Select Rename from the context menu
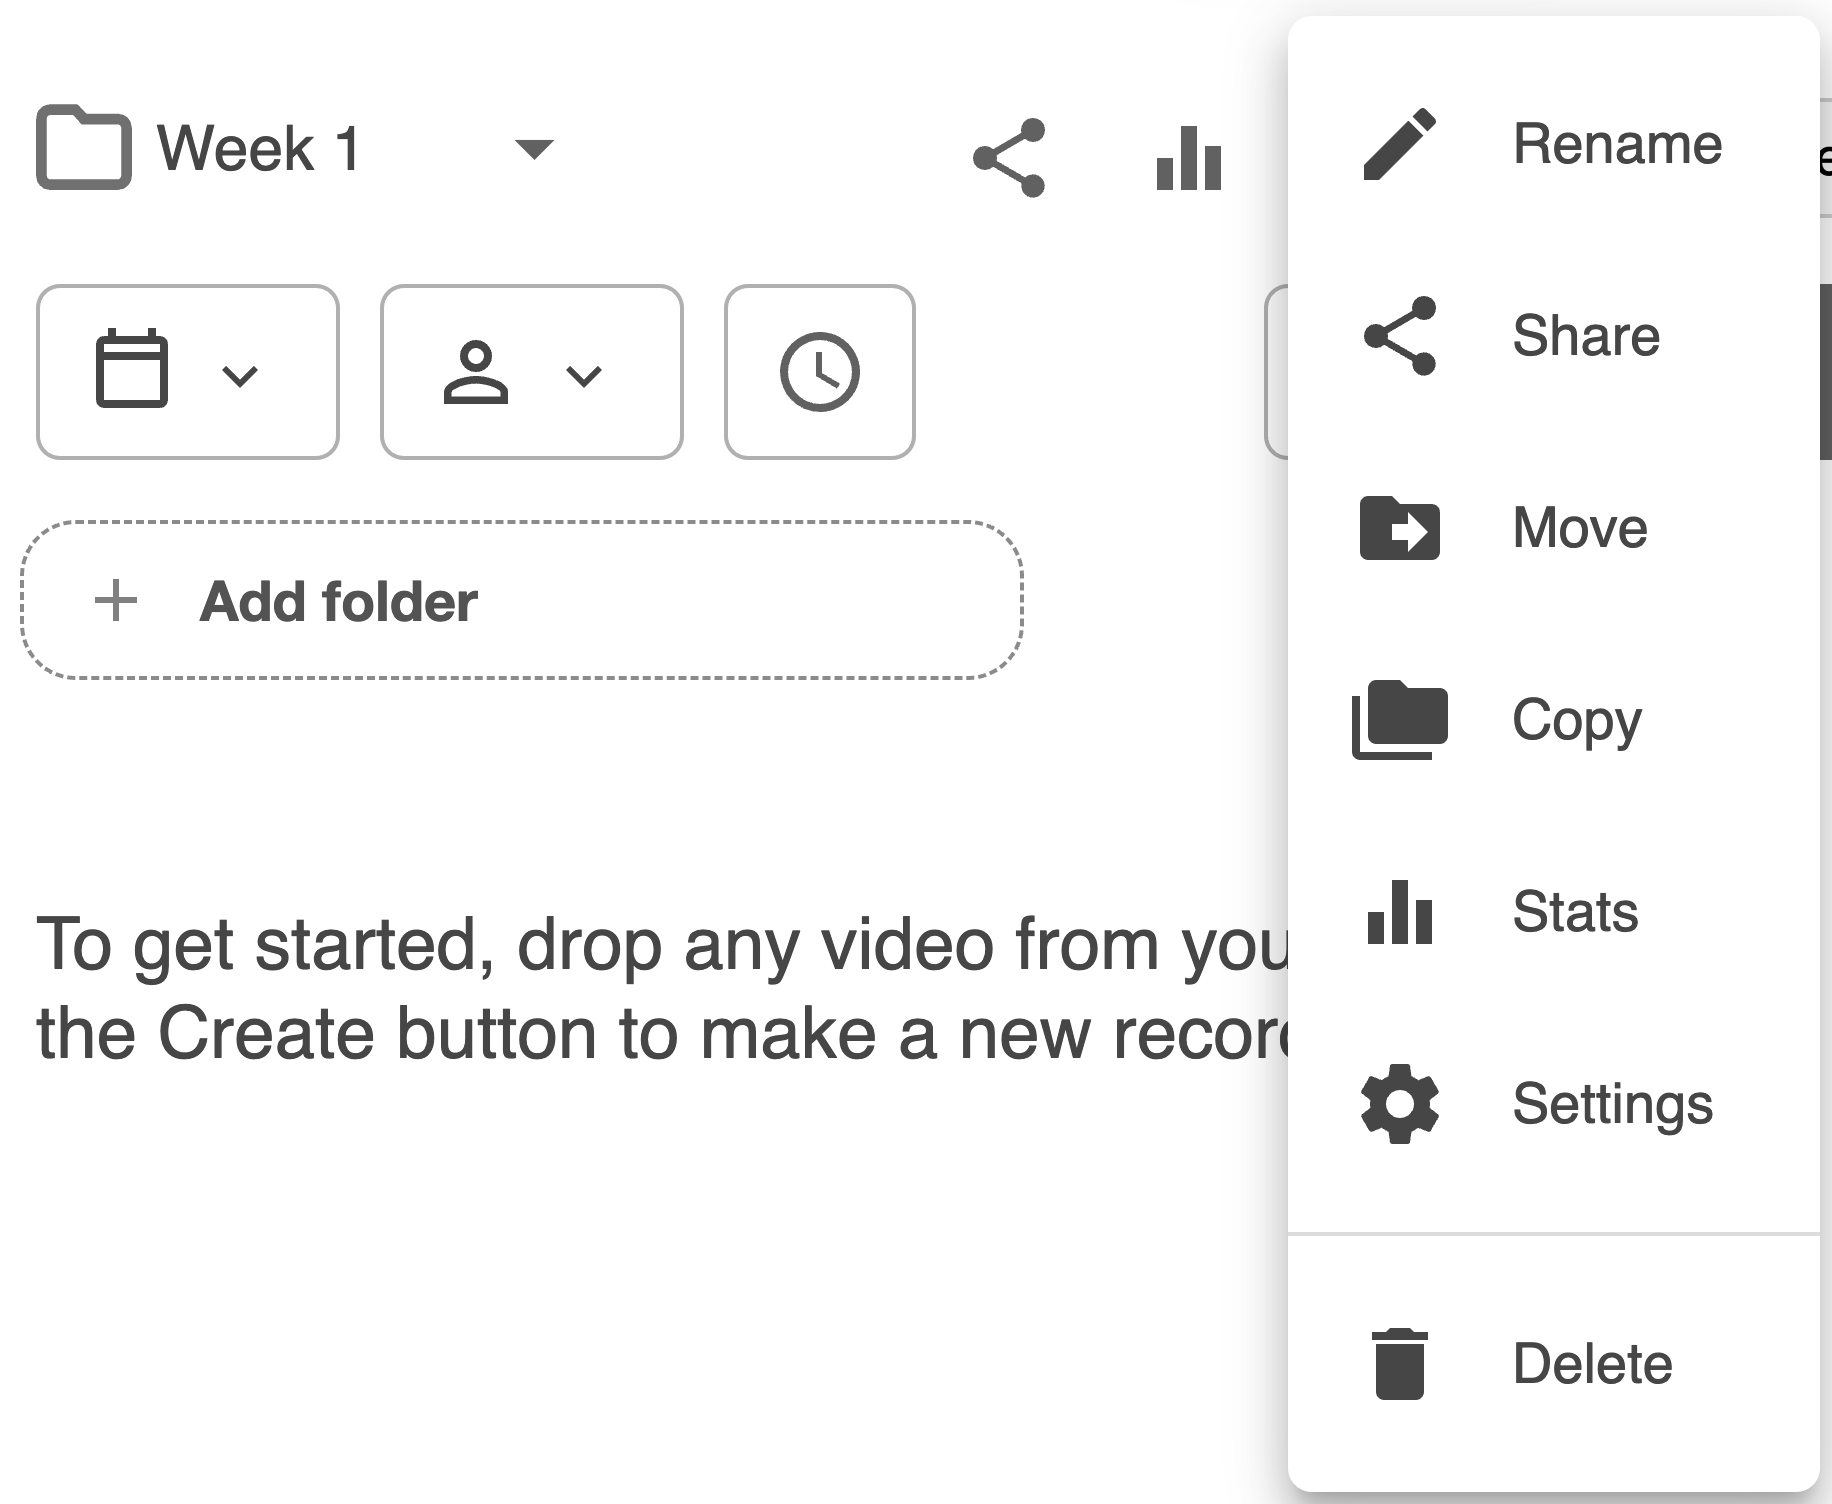Viewport: 1832px width, 1504px height. (1616, 144)
